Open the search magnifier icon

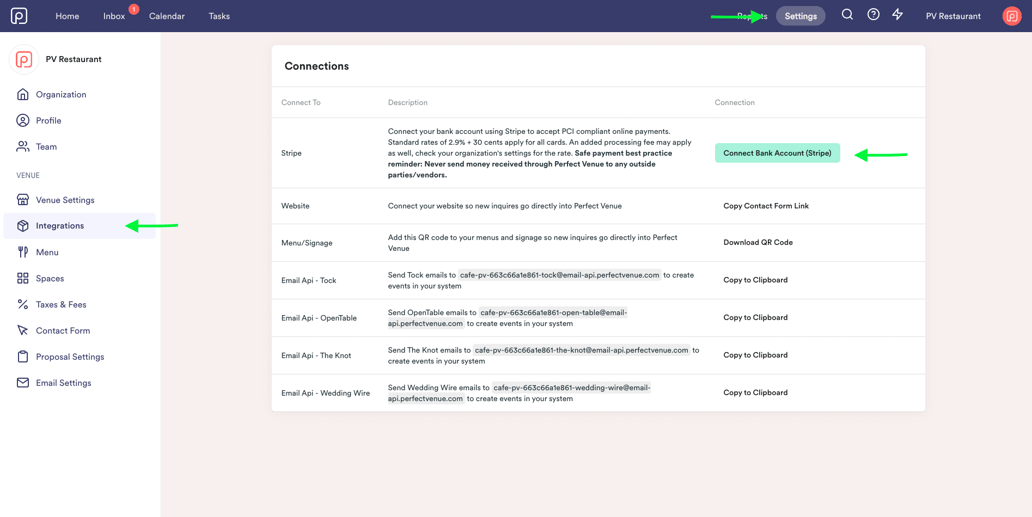pyautogui.click(x=848, y=14)
